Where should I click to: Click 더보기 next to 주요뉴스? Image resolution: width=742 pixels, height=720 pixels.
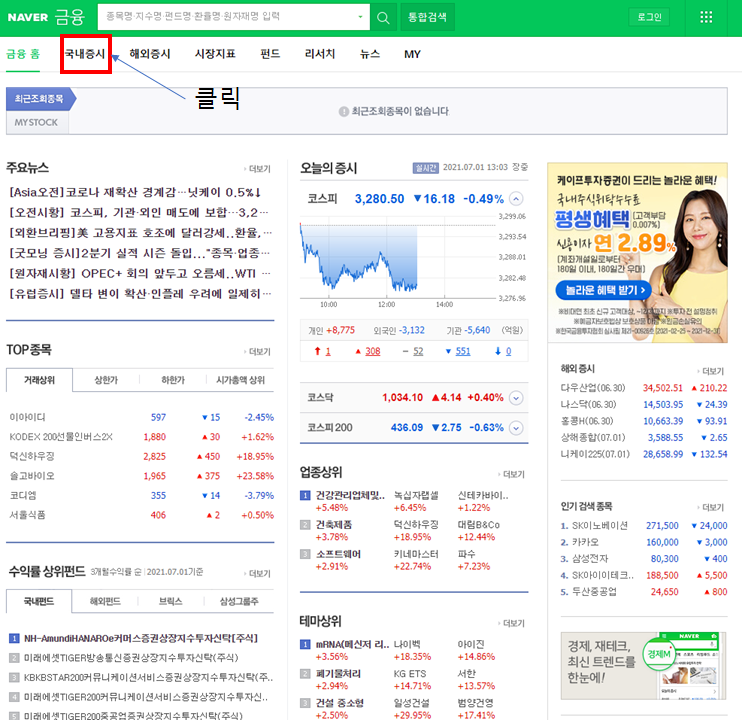coord(257,169)
